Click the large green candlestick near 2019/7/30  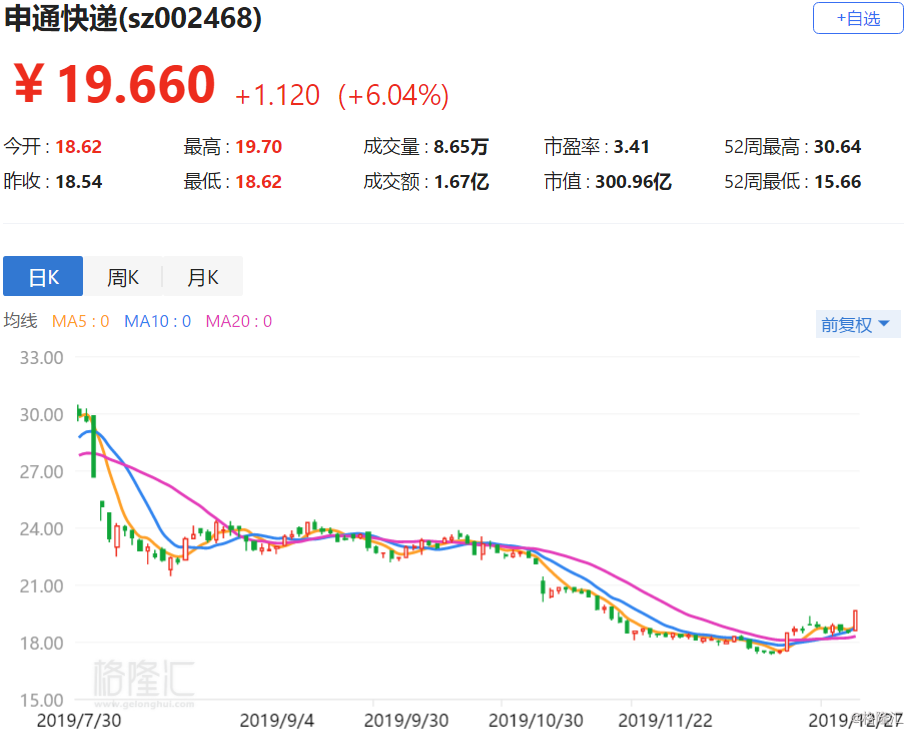point(93,446)
